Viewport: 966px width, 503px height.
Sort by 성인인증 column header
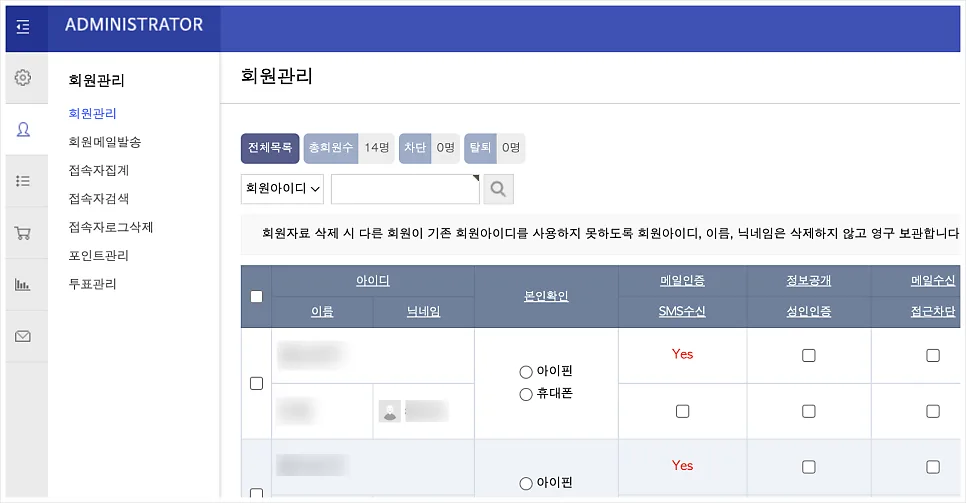tap(808, 311)
